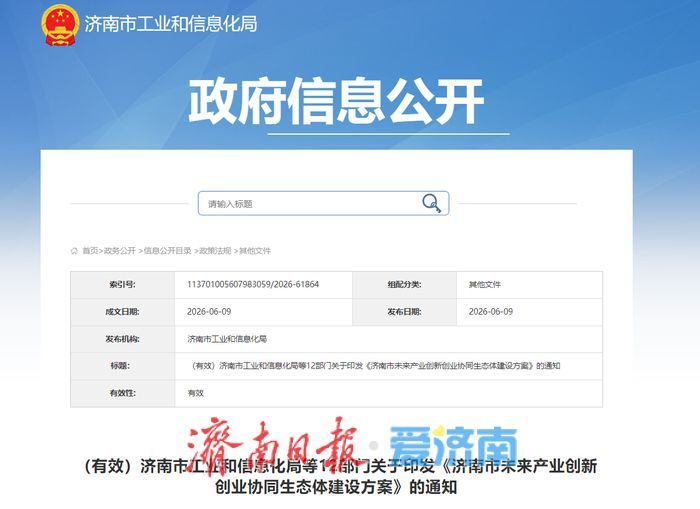Screen dimensions: 700x509
Task: Click 其他文件 value in 组配分类 row
Action: point(485,284)
